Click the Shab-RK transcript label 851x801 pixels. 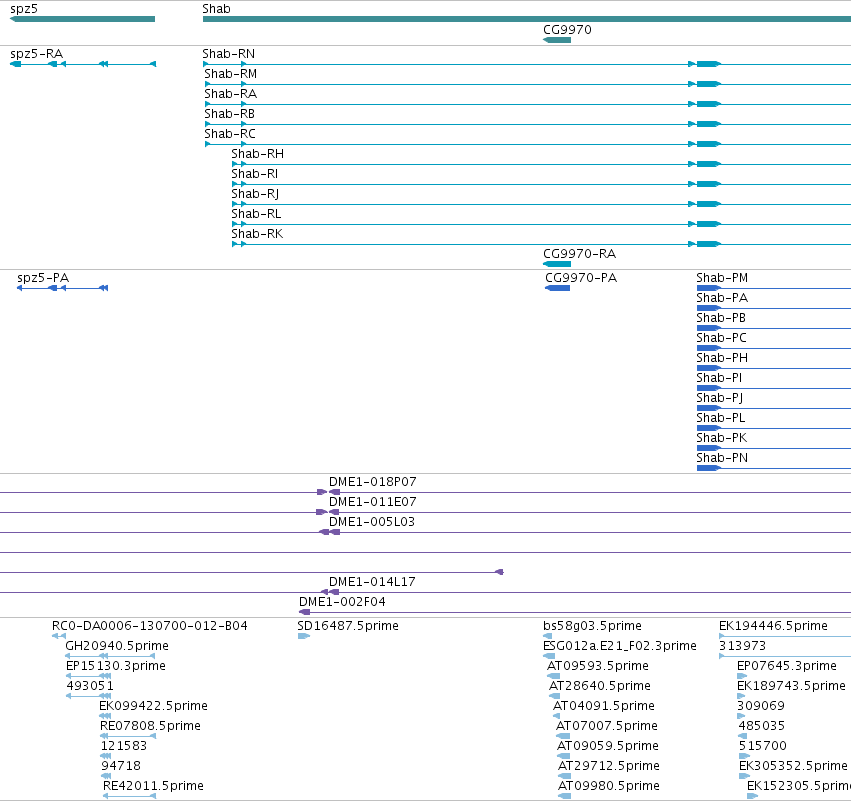[x=257, y=234]
